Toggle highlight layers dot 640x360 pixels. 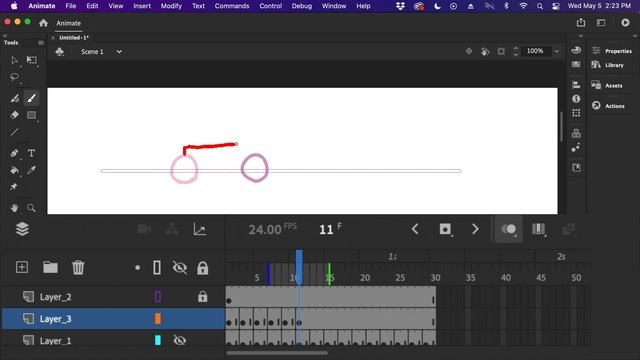tap(138, 268)
